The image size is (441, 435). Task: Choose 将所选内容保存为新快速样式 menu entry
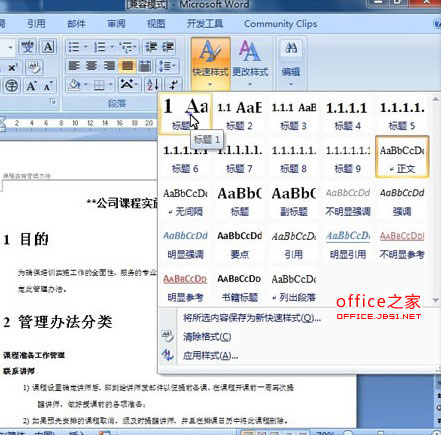tap(252, 318)
